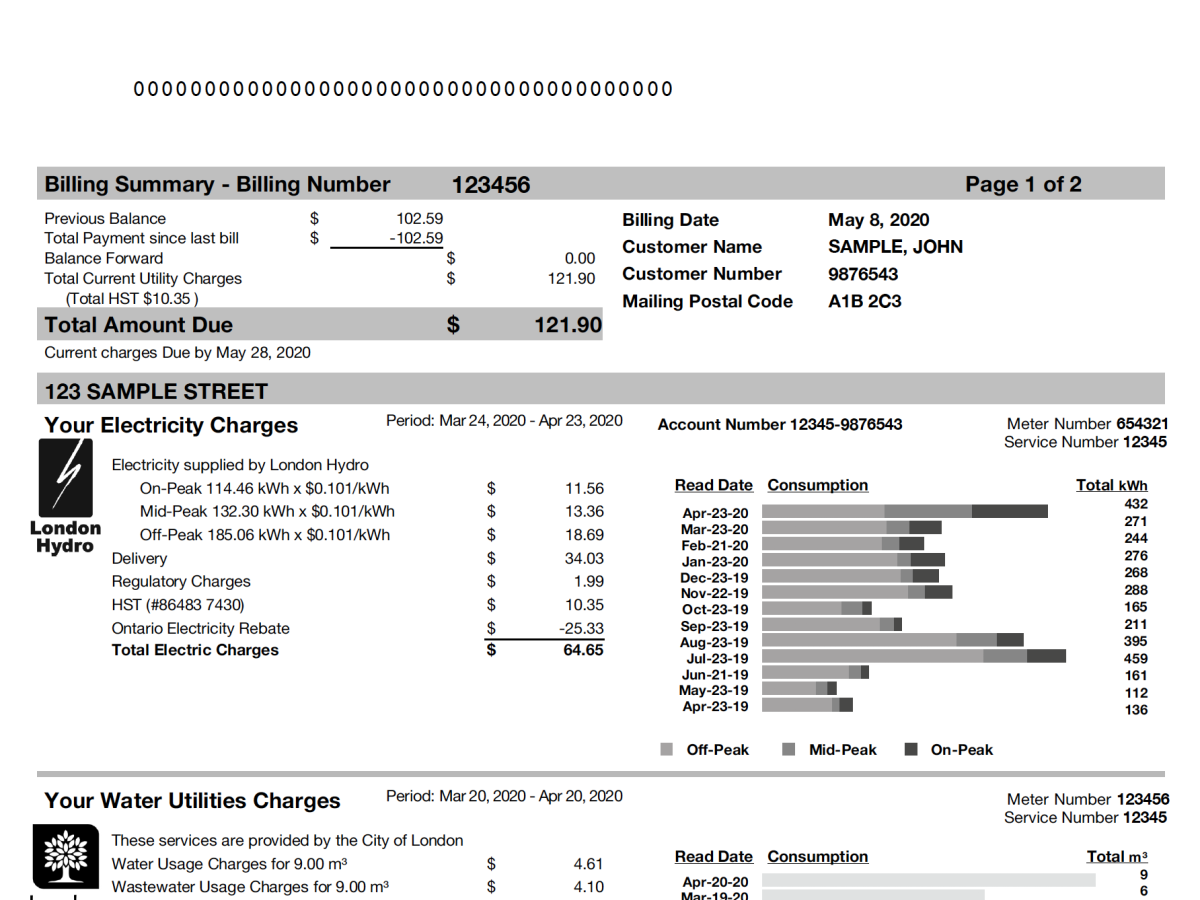Click the Ontario Electricity Rebate line
This screenshot has width=1200, height=900.
point(200,628)
